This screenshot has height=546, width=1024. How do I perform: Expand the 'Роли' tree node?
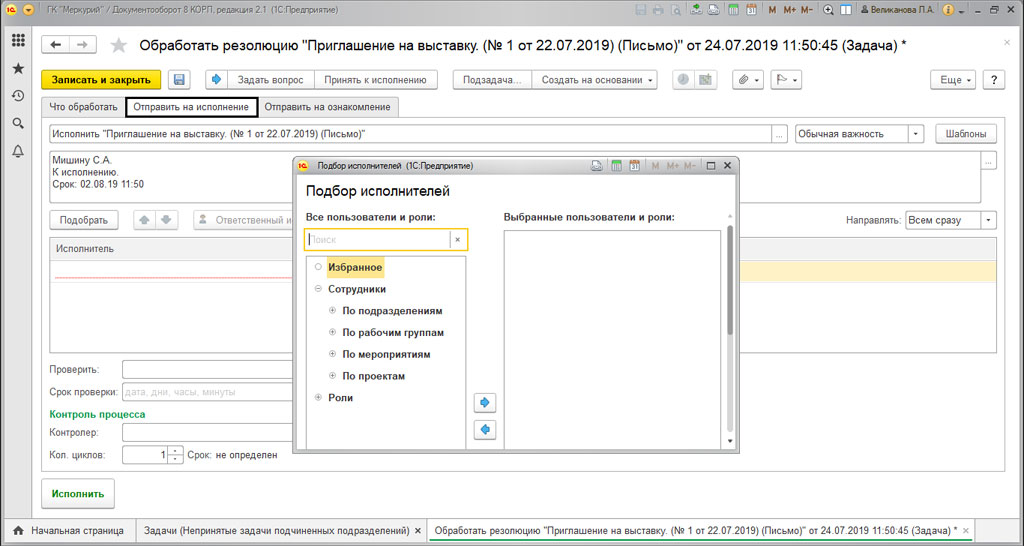319,398
